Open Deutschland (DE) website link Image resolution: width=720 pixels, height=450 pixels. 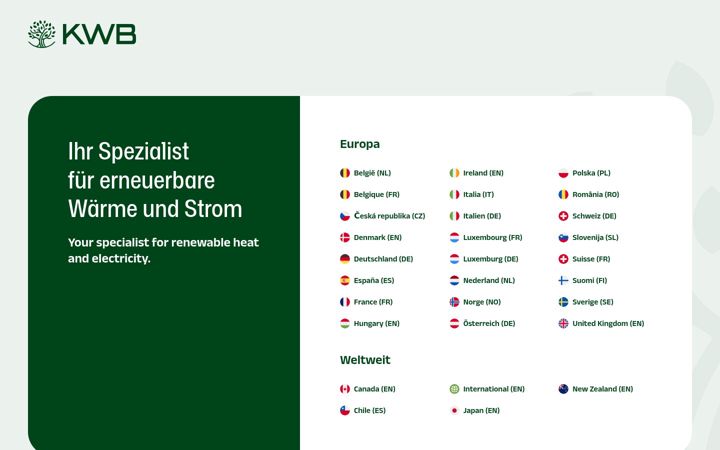(x=383, y=259)
